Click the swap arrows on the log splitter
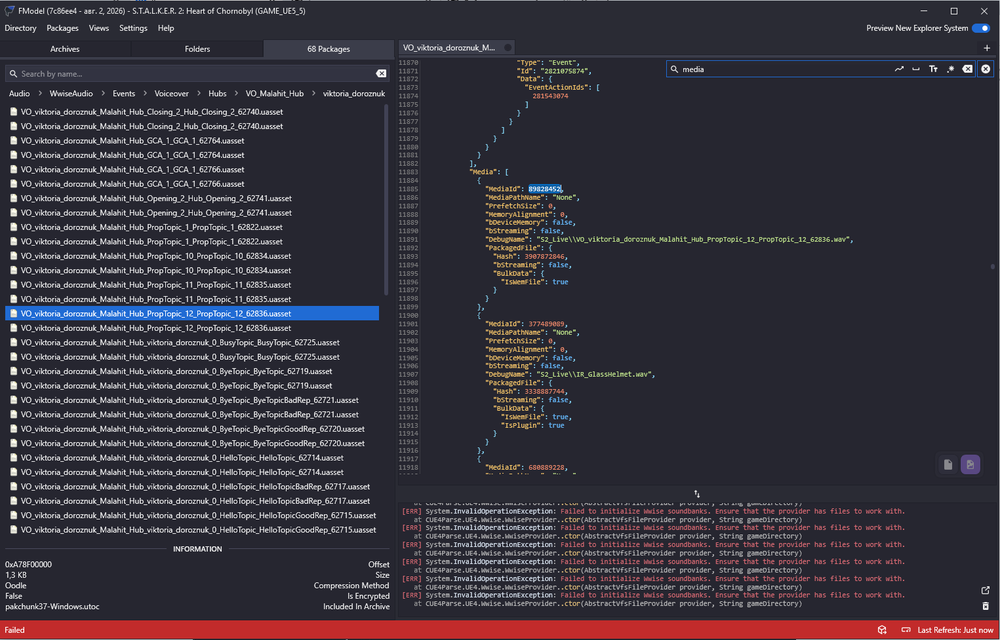The width and height of the screenshot is (1000, 640). pyautogui.click(x=697, y=494)
